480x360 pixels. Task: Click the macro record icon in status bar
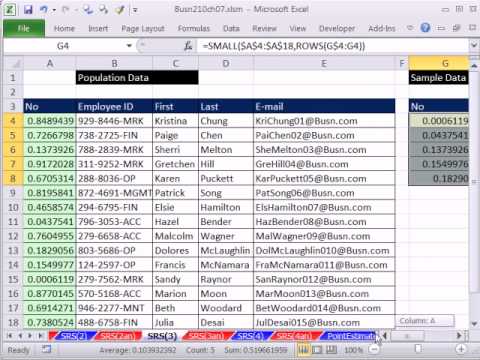(x=46, y=349)
